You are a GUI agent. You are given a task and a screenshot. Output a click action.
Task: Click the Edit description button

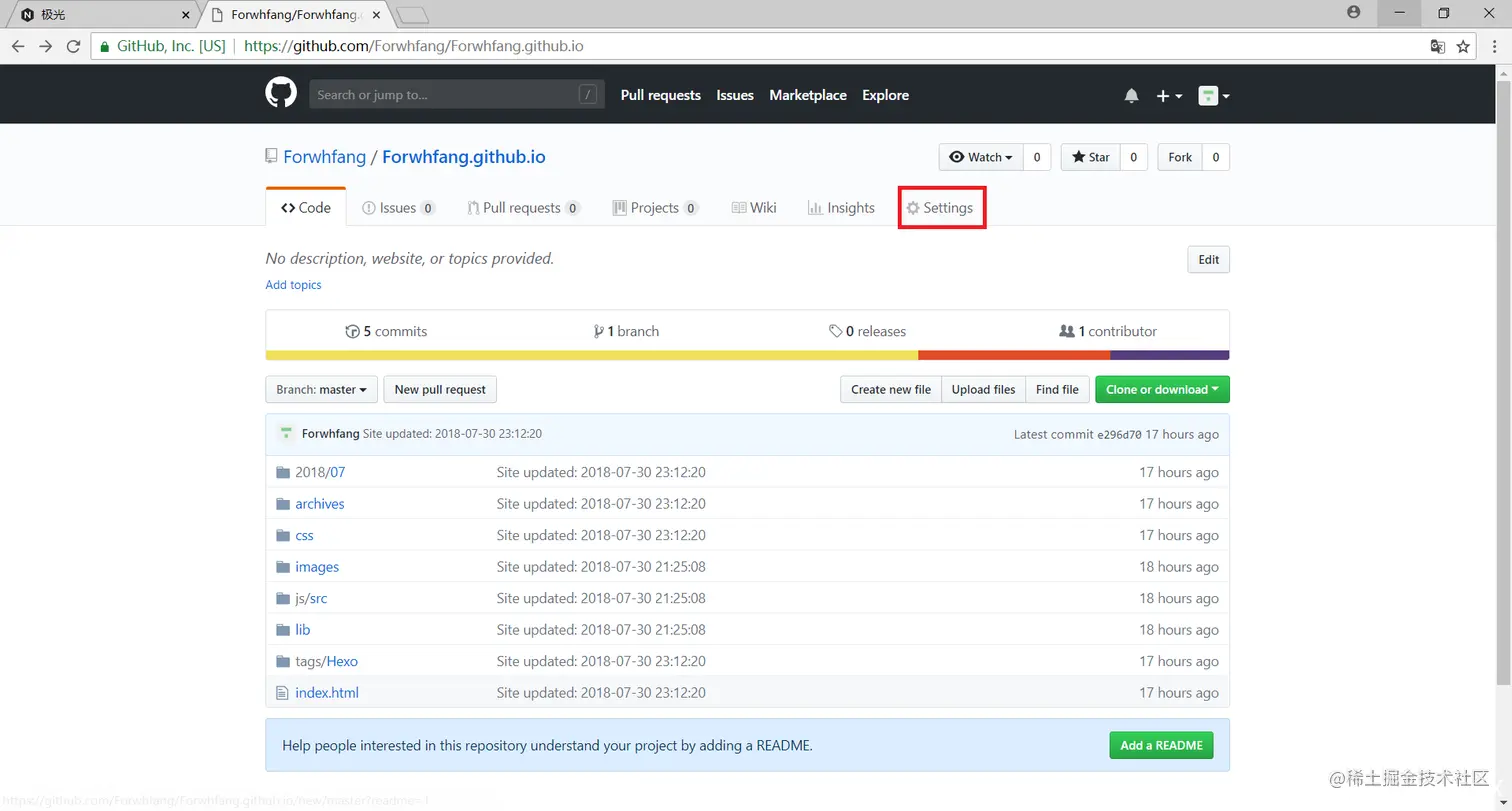click(x=1209, y=259)
